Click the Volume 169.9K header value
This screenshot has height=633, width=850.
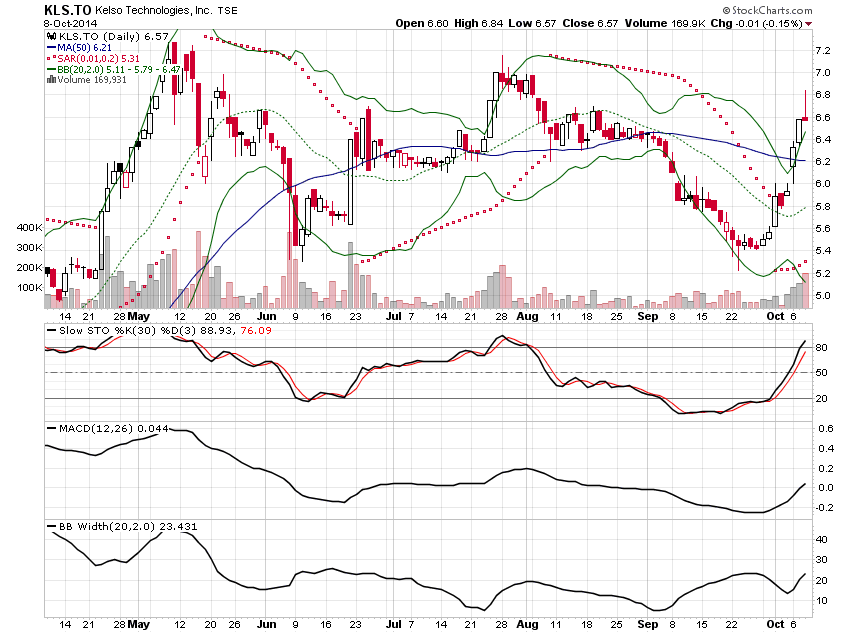point(665,23)
